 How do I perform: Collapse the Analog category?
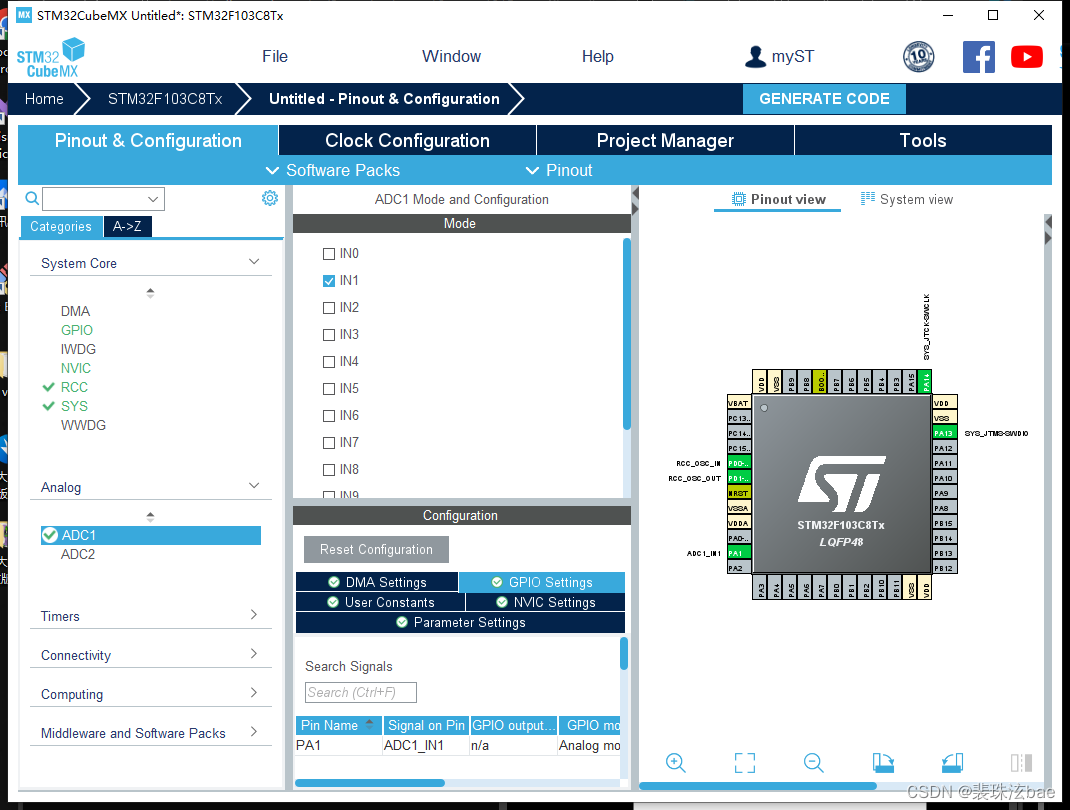point(254,486)
